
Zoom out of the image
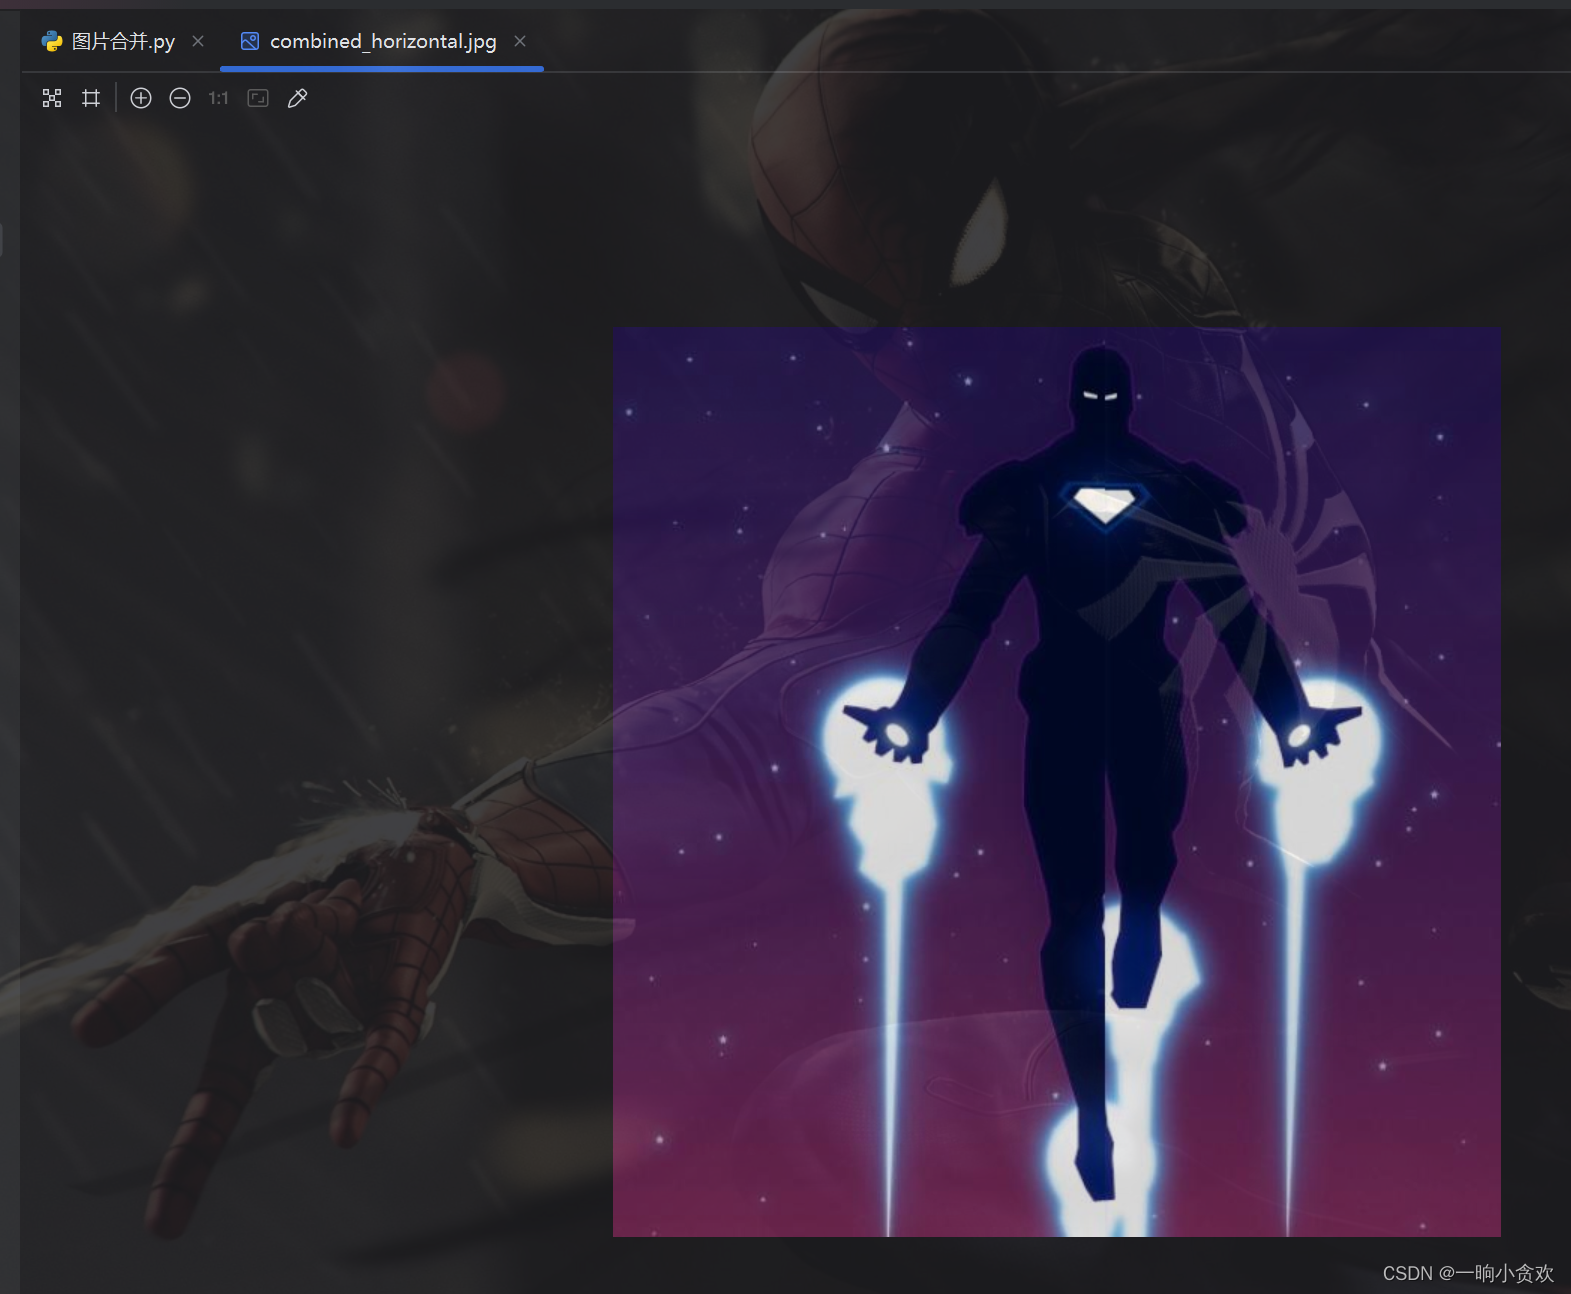(x=180, y=98)
